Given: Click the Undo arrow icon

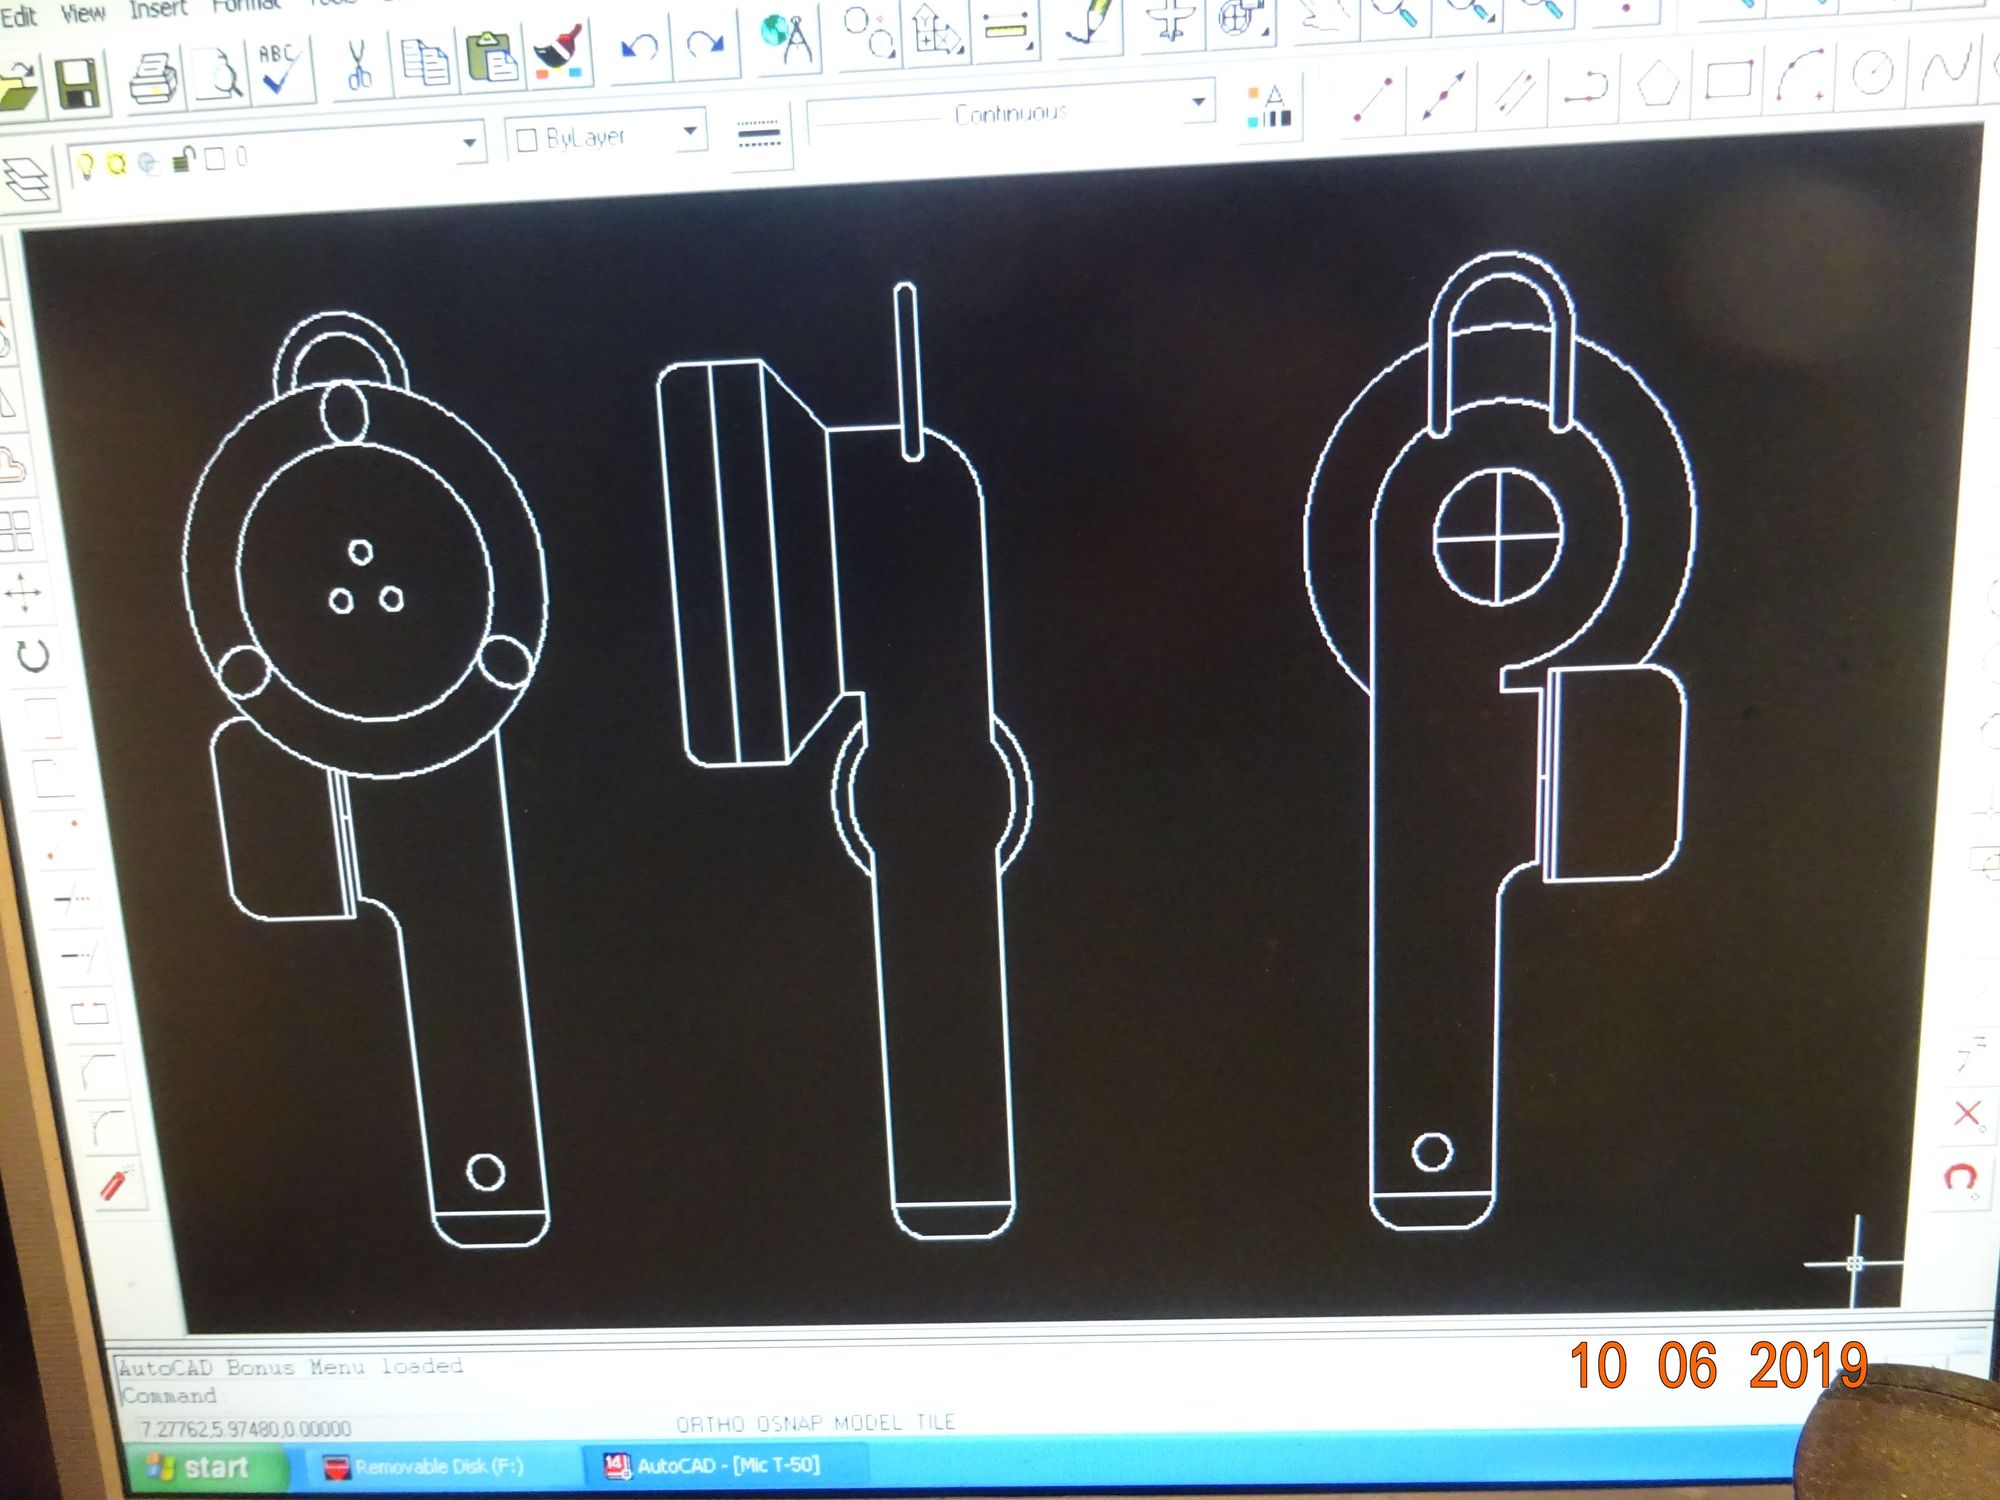Looking at the screenshot, I should tap(638, 48).
